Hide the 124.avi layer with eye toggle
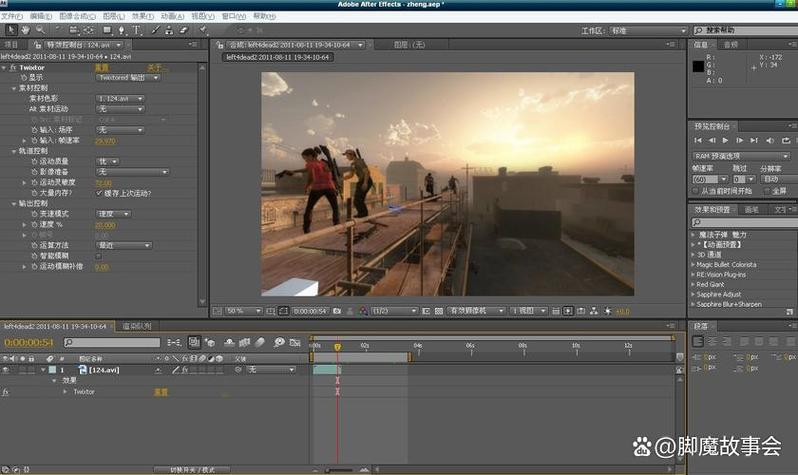This screenshot has width=798, height=475. coord(6,370)
